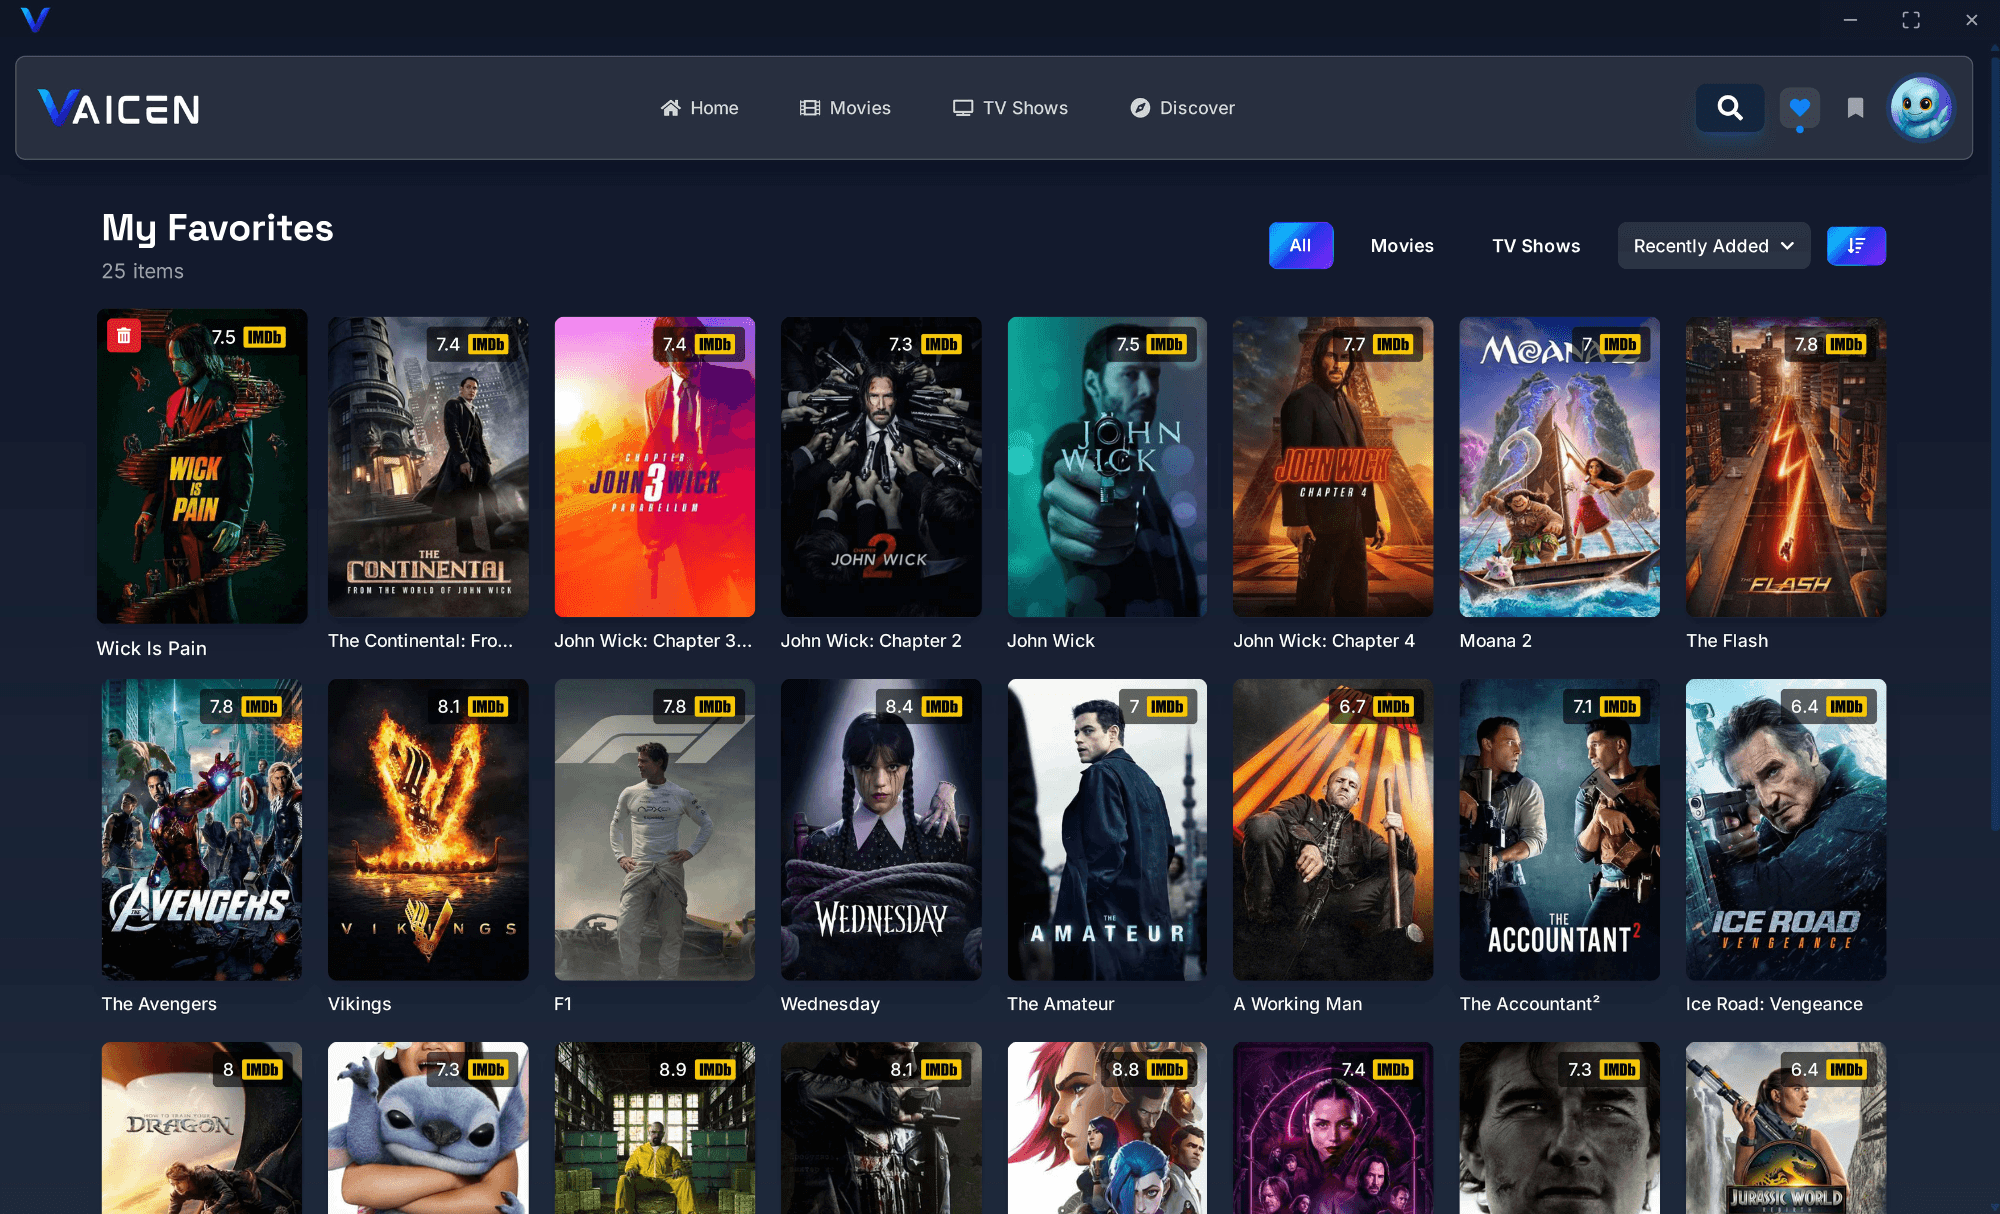Click the fullscreen icon in the title bar
This screenshot has width=2000, height=1214.
1911,19
